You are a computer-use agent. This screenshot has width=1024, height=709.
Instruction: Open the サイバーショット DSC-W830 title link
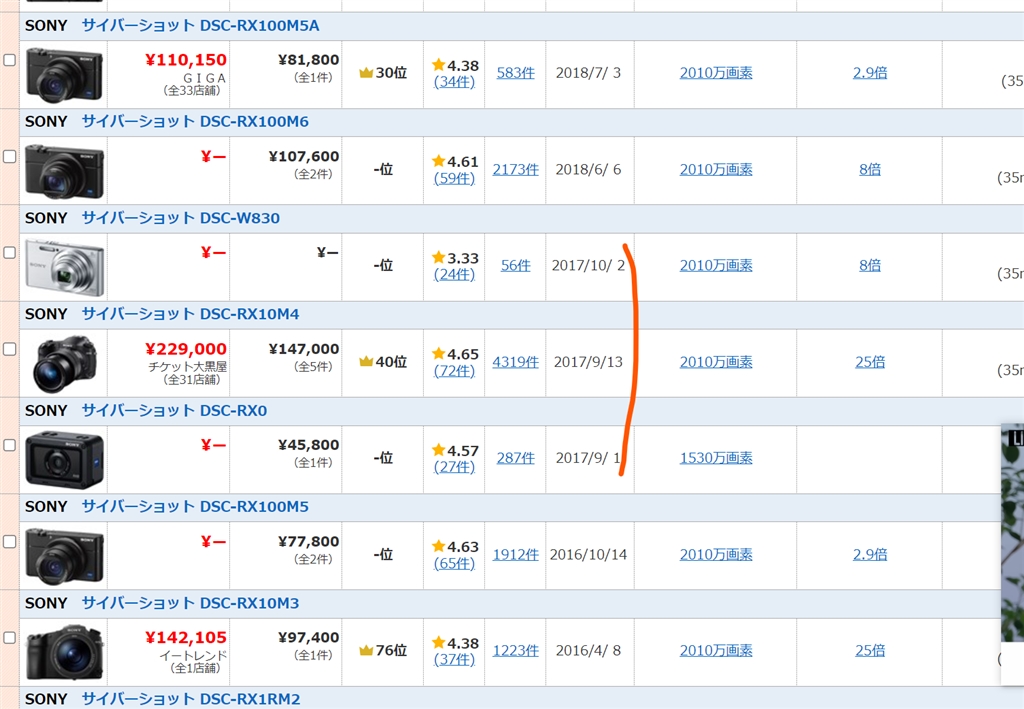pos(181,218)
